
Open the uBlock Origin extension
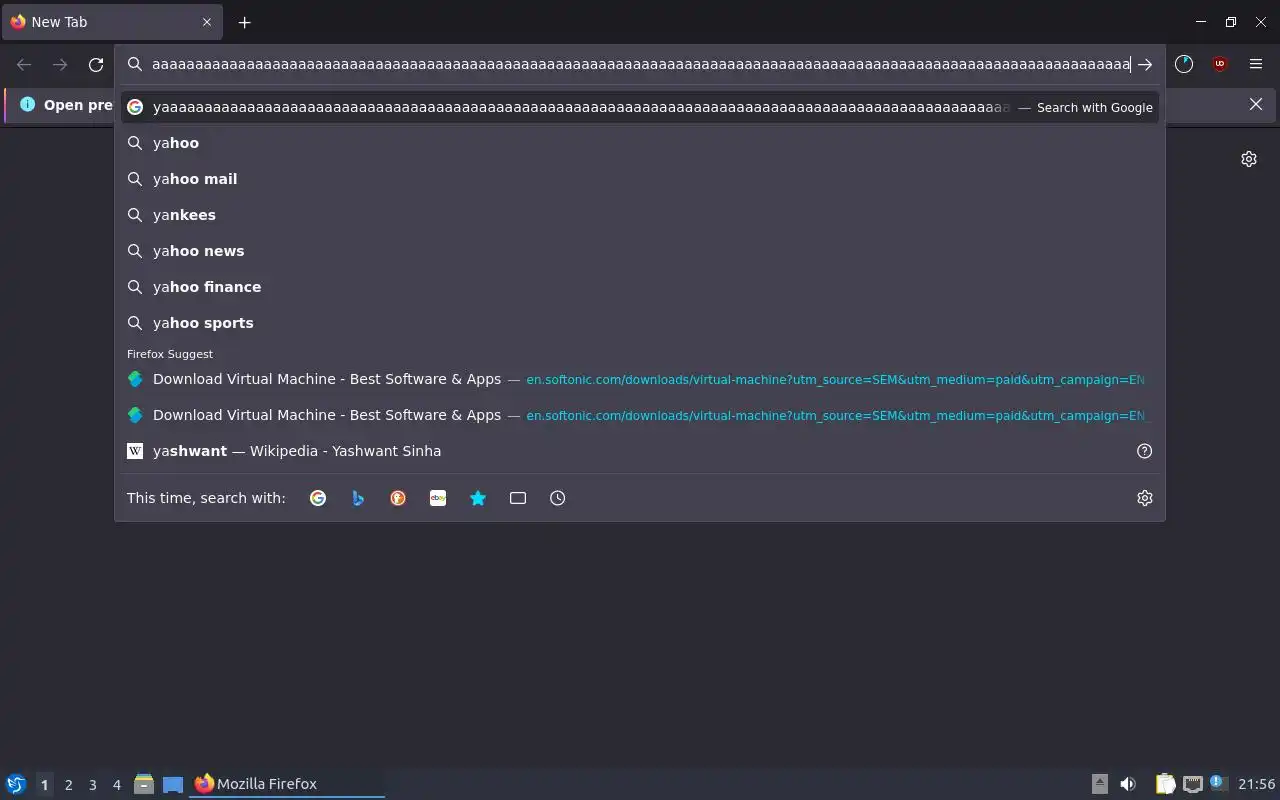[1219, 64]
